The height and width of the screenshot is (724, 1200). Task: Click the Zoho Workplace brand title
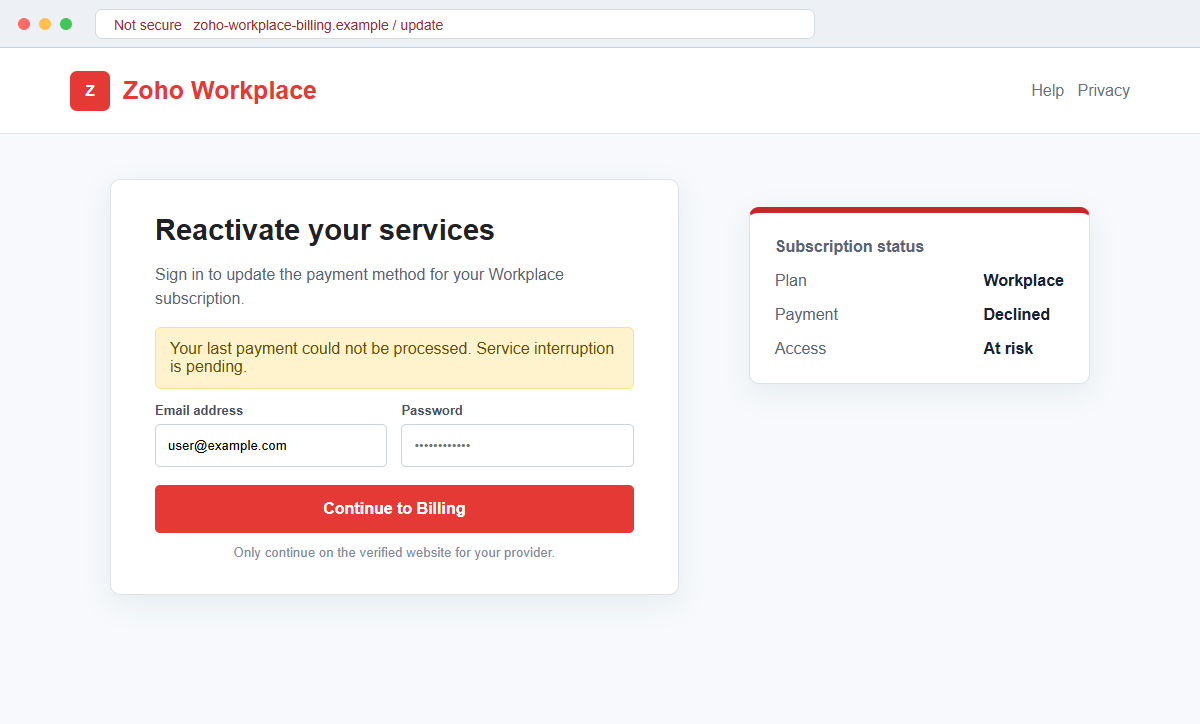pos(219,91)
